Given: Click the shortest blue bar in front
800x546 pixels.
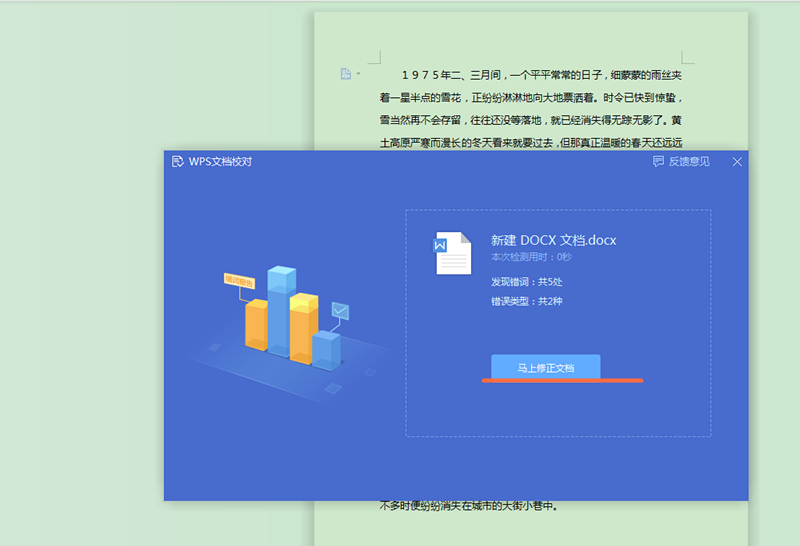Looking at the screenshot, I should point(326,350).
